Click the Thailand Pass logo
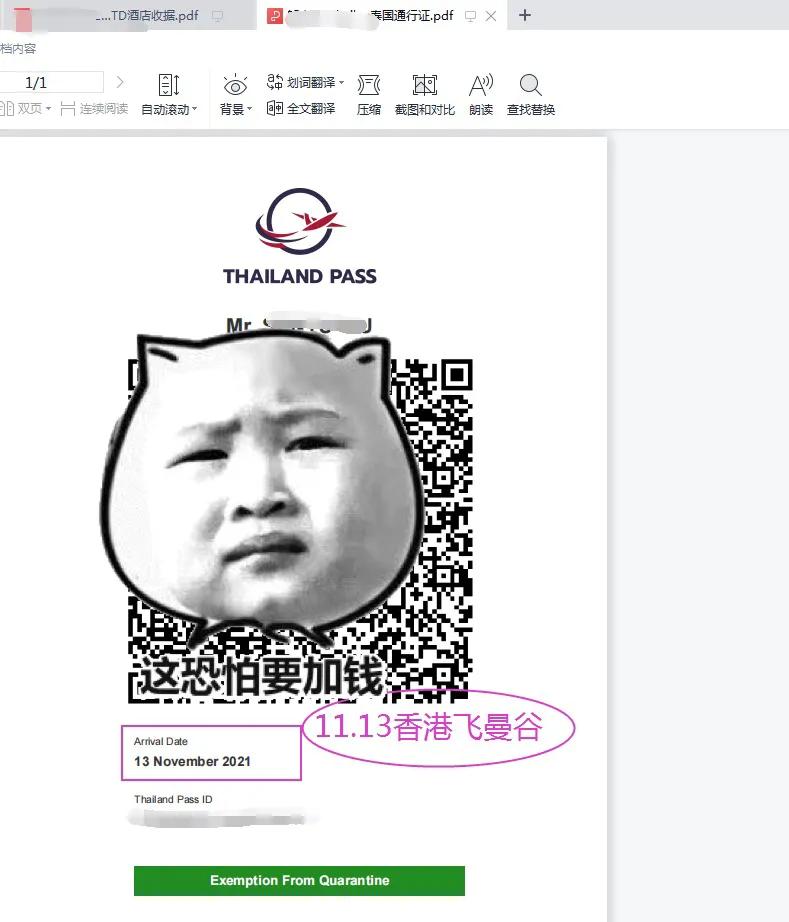Screen dimensions: 789x922 coord(300,221)
